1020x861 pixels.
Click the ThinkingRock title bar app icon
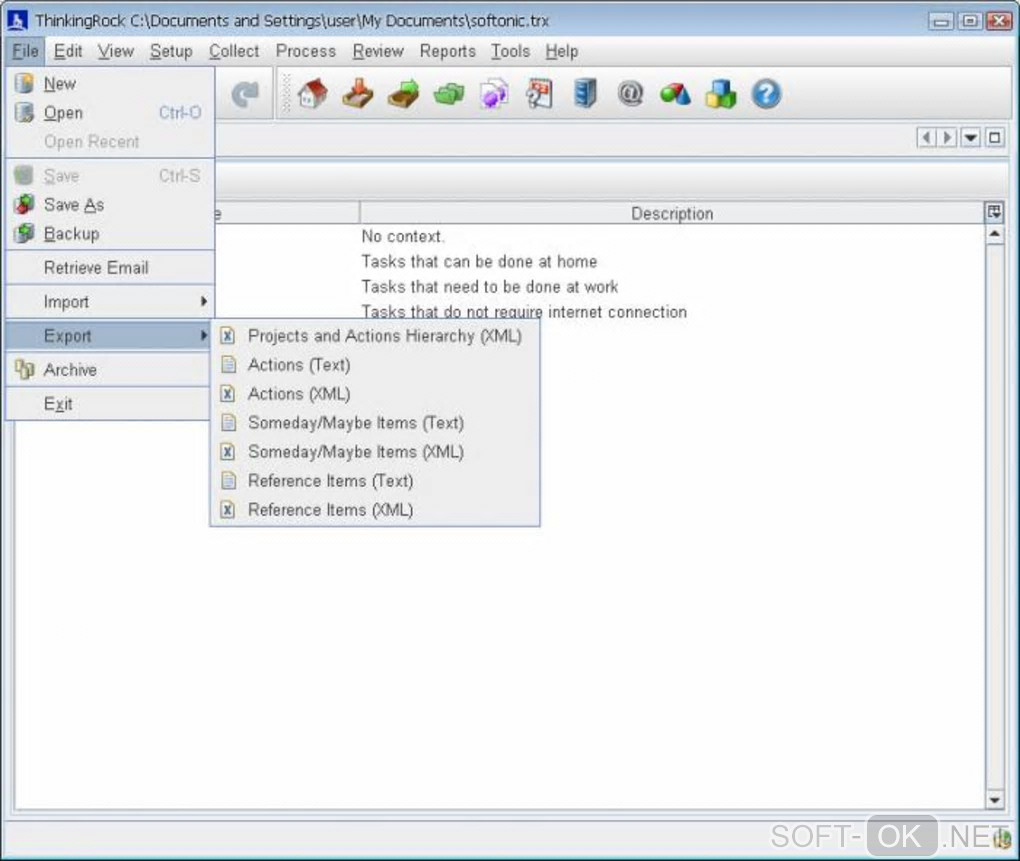pyautogui.click(x=16, y=20)
